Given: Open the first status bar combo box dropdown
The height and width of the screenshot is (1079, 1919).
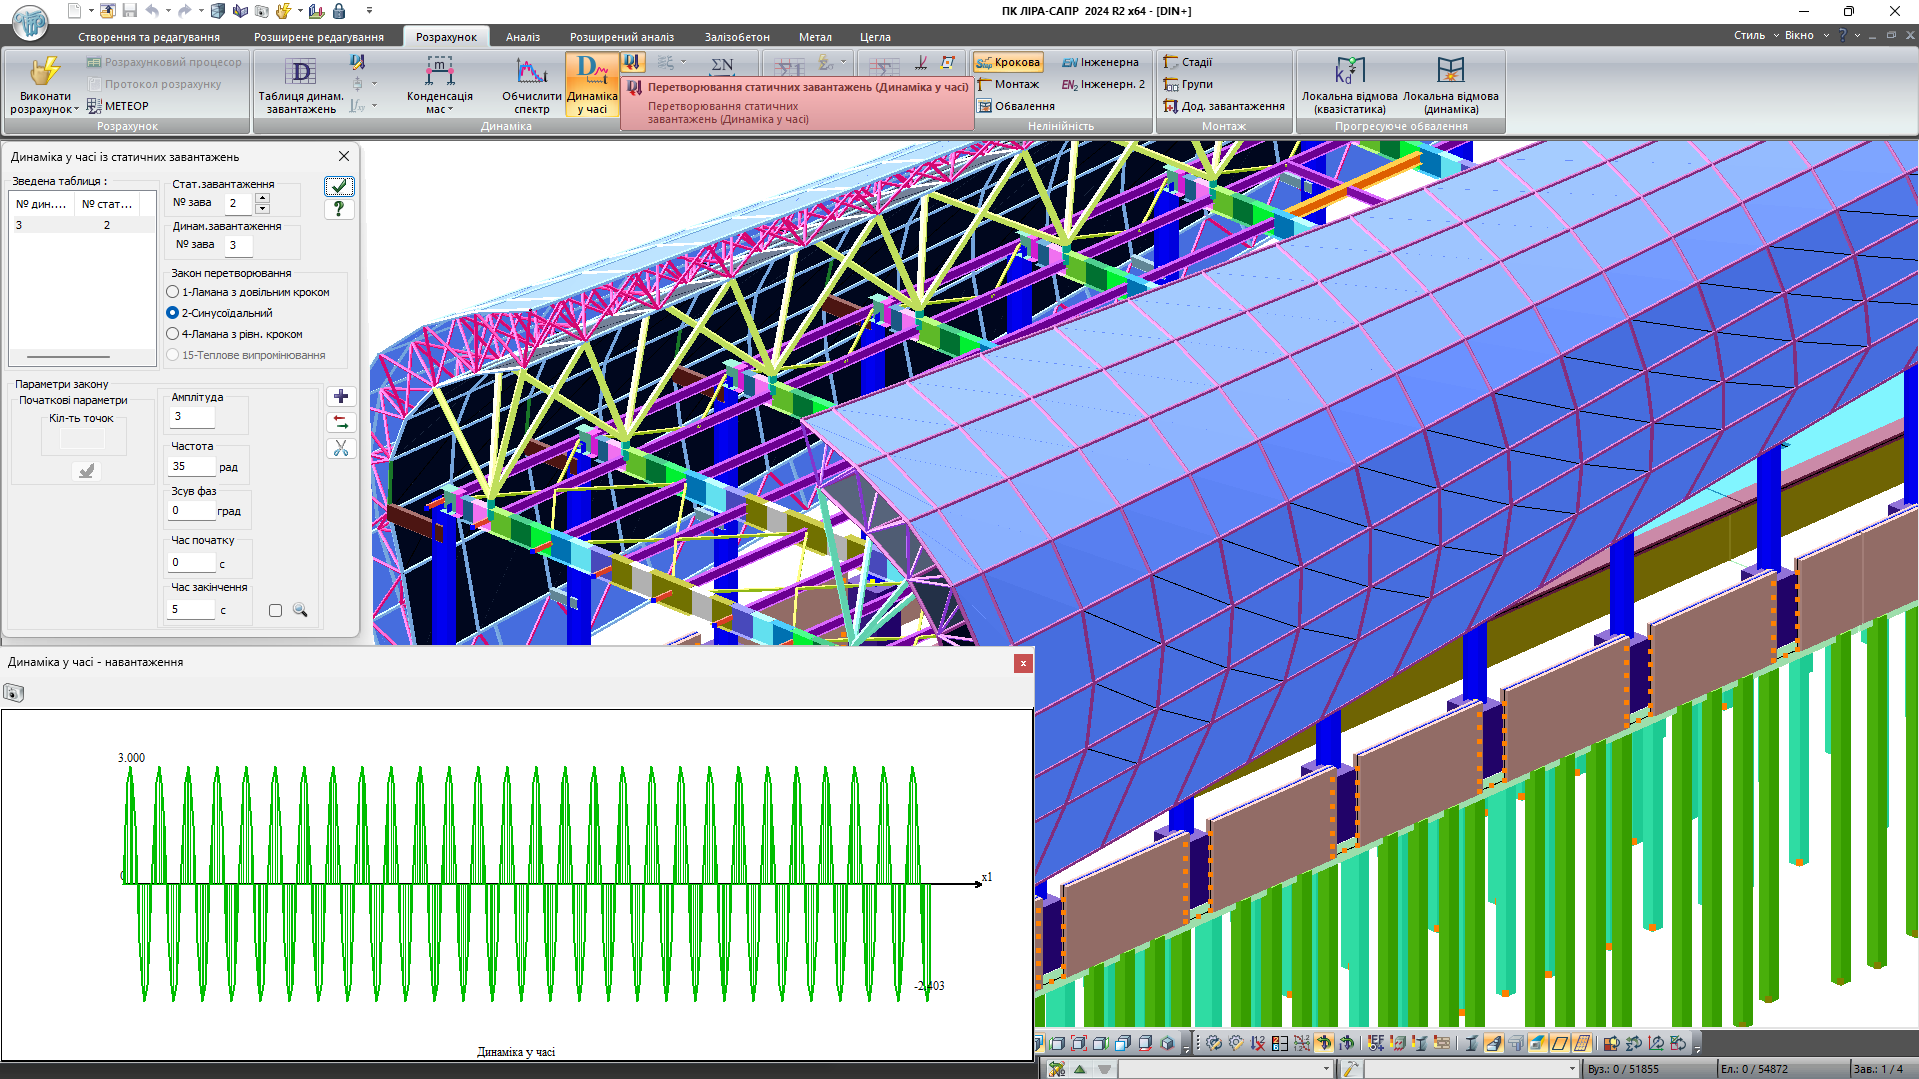Looking at the screenshot, I should click(x=1326, y=1069).
